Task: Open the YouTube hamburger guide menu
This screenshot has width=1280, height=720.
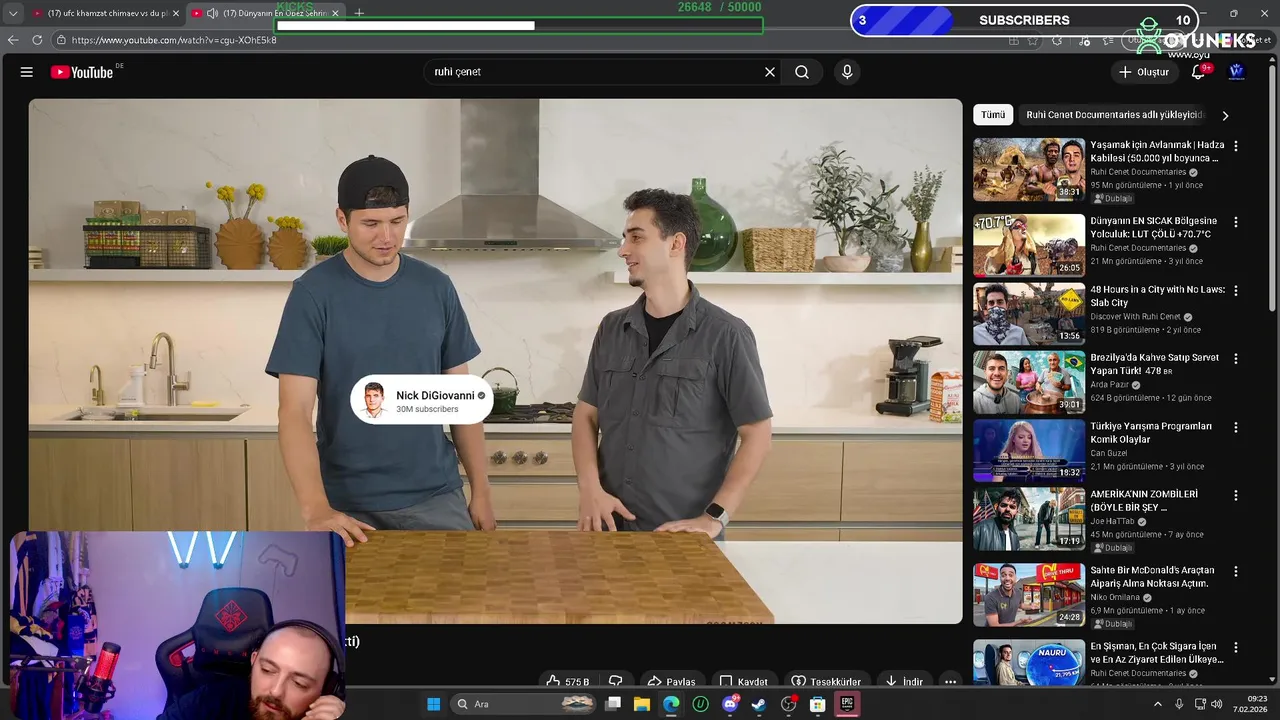Action: [27, 72]
